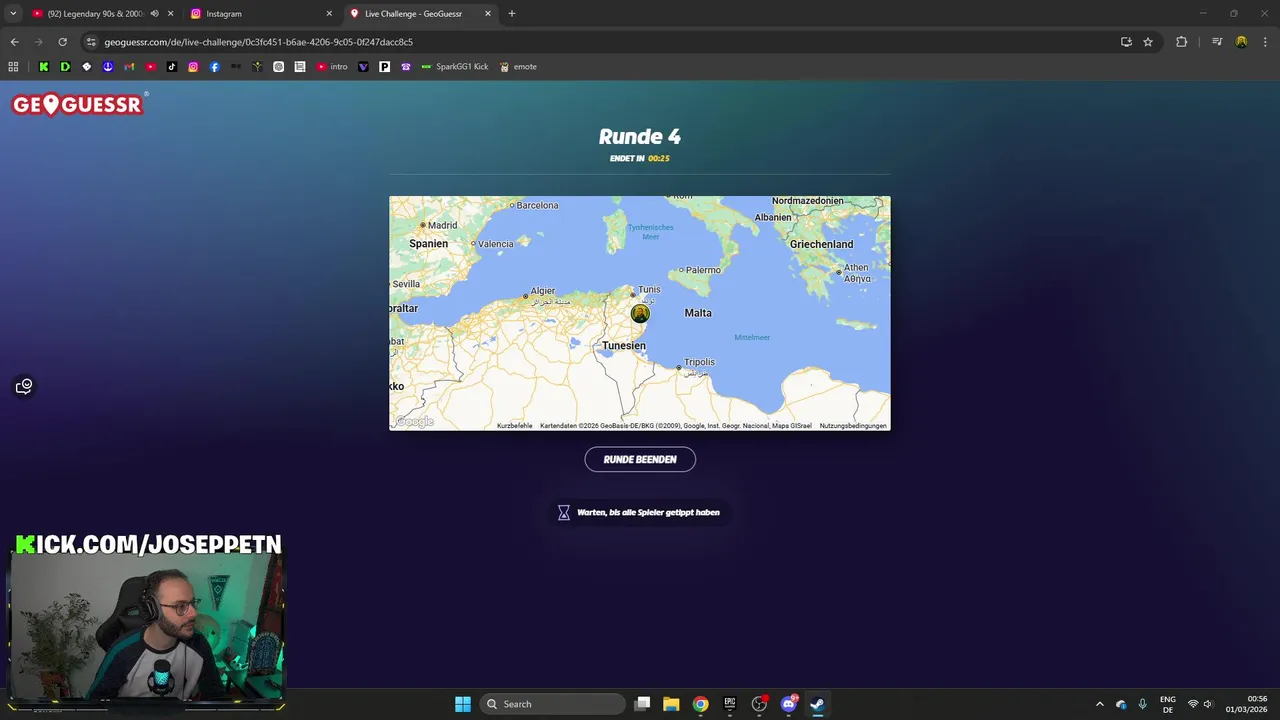Close the Instagram tab
Viewport: 1280px width, 720px height.
click(329, 14)
